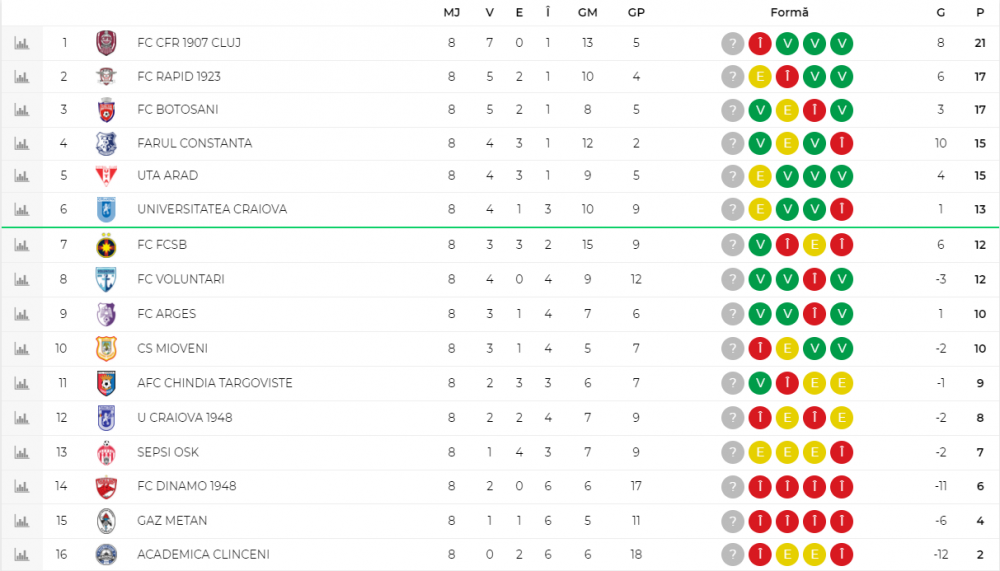Click the last red form badge in Sepsi OSK row
This screenshot has height=571, width=1000.
click(x=841, y=453)
